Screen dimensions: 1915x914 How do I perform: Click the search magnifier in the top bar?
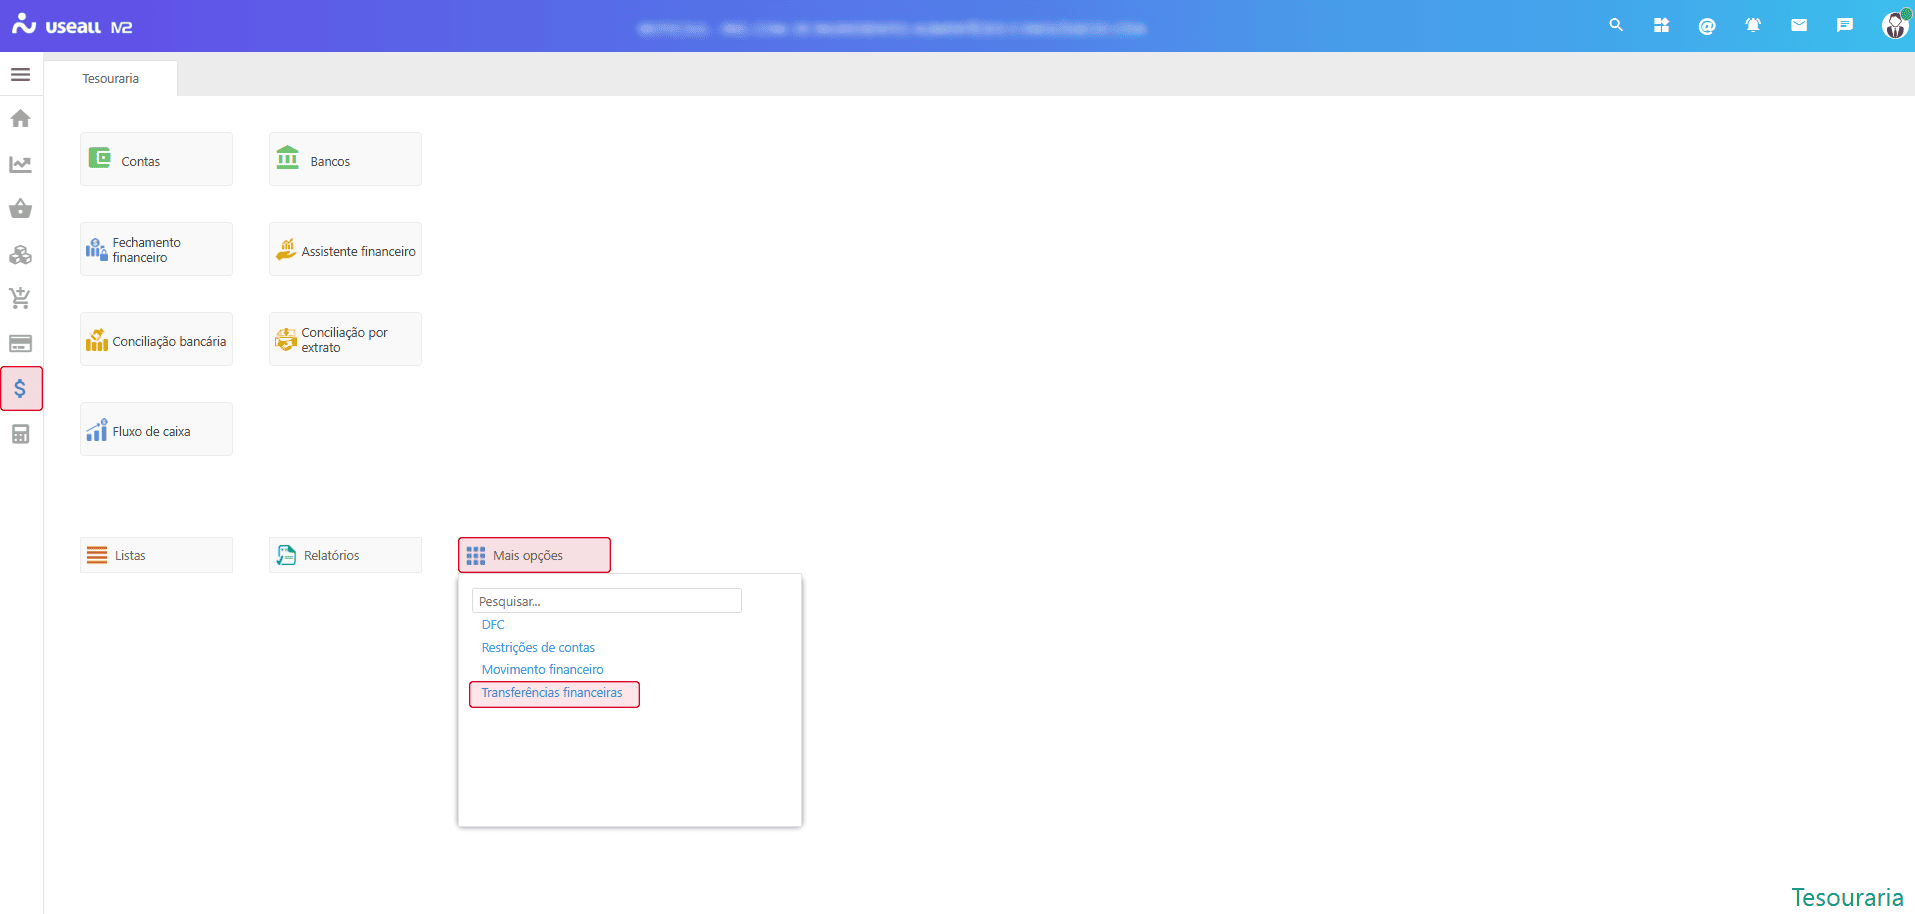coord(1615,25)
